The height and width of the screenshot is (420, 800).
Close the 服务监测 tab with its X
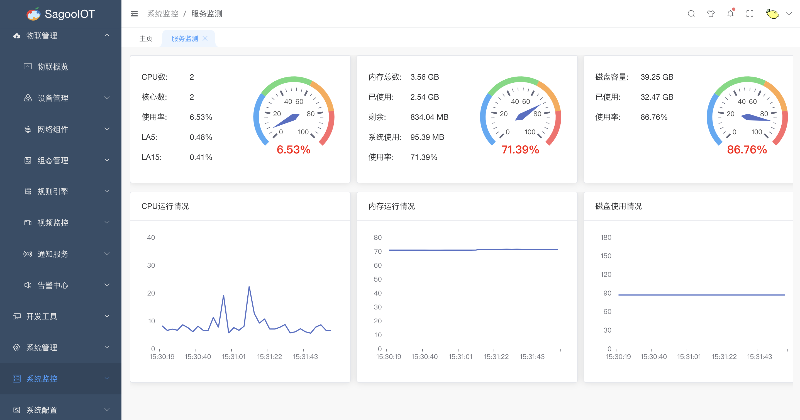pyautogui.click(x=205, y=38)
